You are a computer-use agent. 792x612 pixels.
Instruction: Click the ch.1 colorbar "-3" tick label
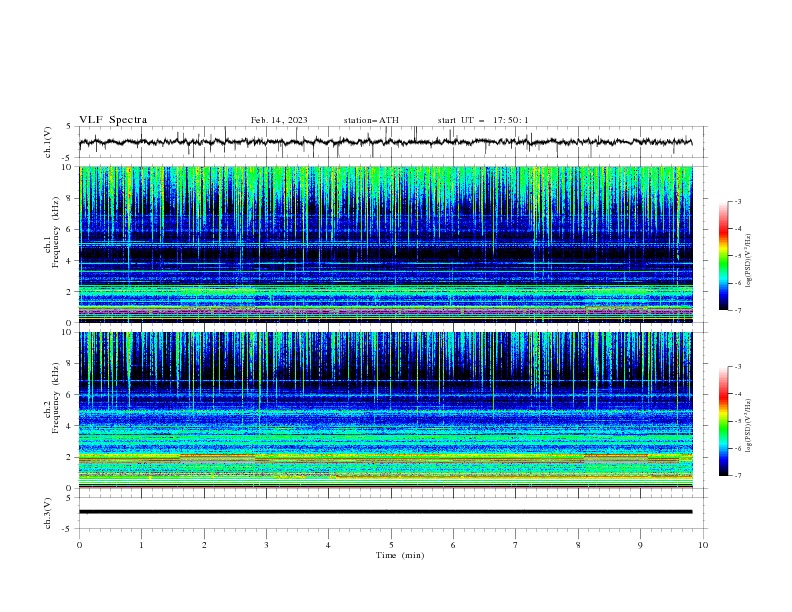[x=737, y=201]
